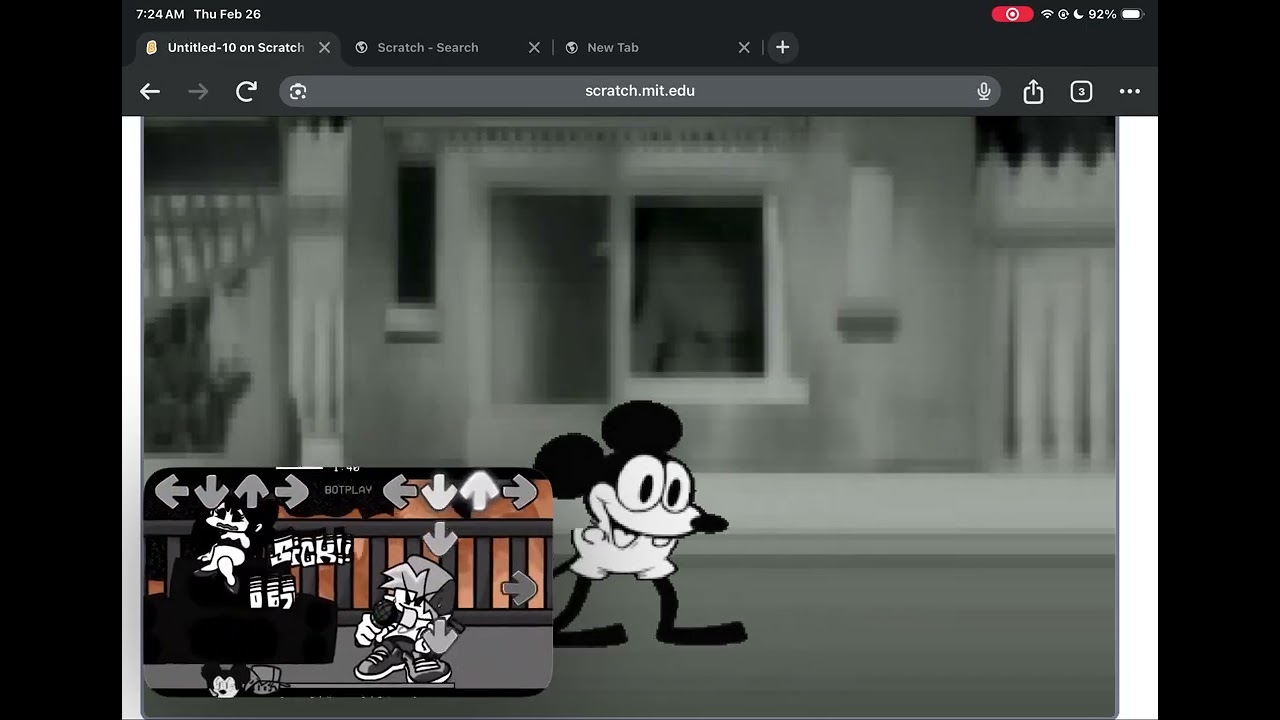The image size is (1280, 720).
Task: Open the page settings icon in the address bar
Action: point(298,91)
